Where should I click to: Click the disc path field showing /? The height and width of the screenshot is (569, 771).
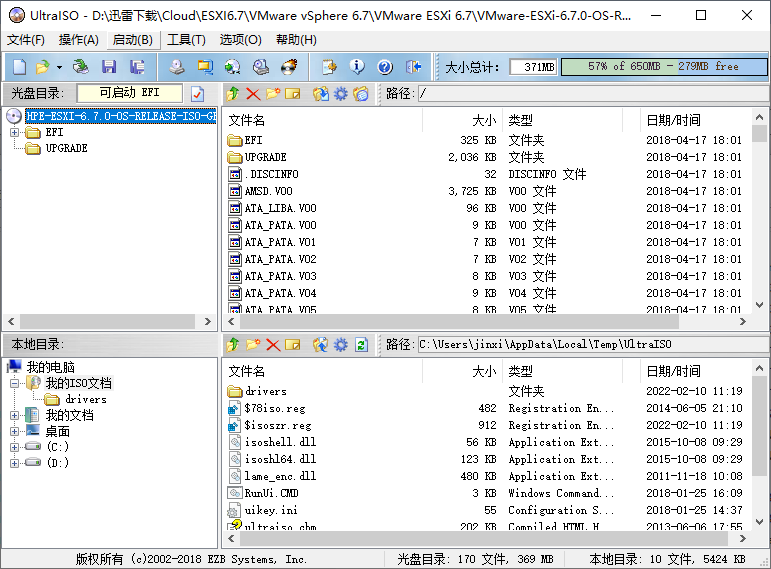[x=593, y=93]
